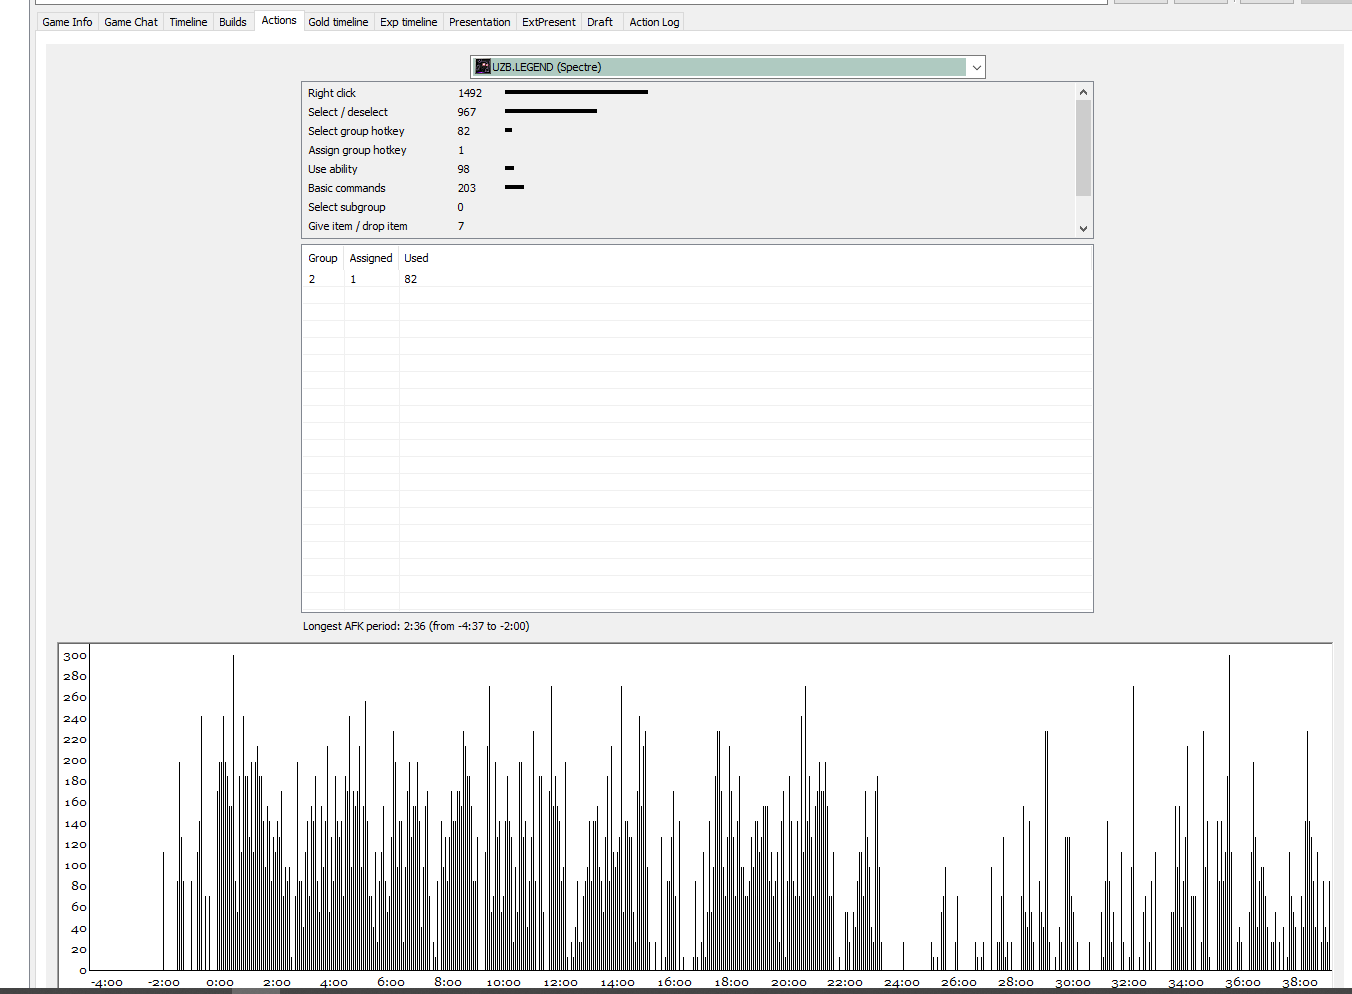Image resolution: width=1352 pixels, height=994 pixels.
Task: Select the "Select / deselect" action row
Action: (x=689, y=112)
